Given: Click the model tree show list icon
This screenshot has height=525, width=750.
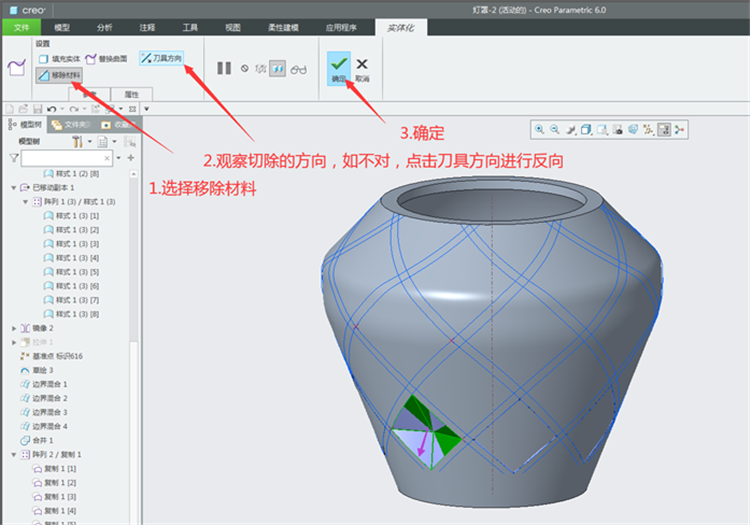Looking at the screenshot, I should (102, 142).
